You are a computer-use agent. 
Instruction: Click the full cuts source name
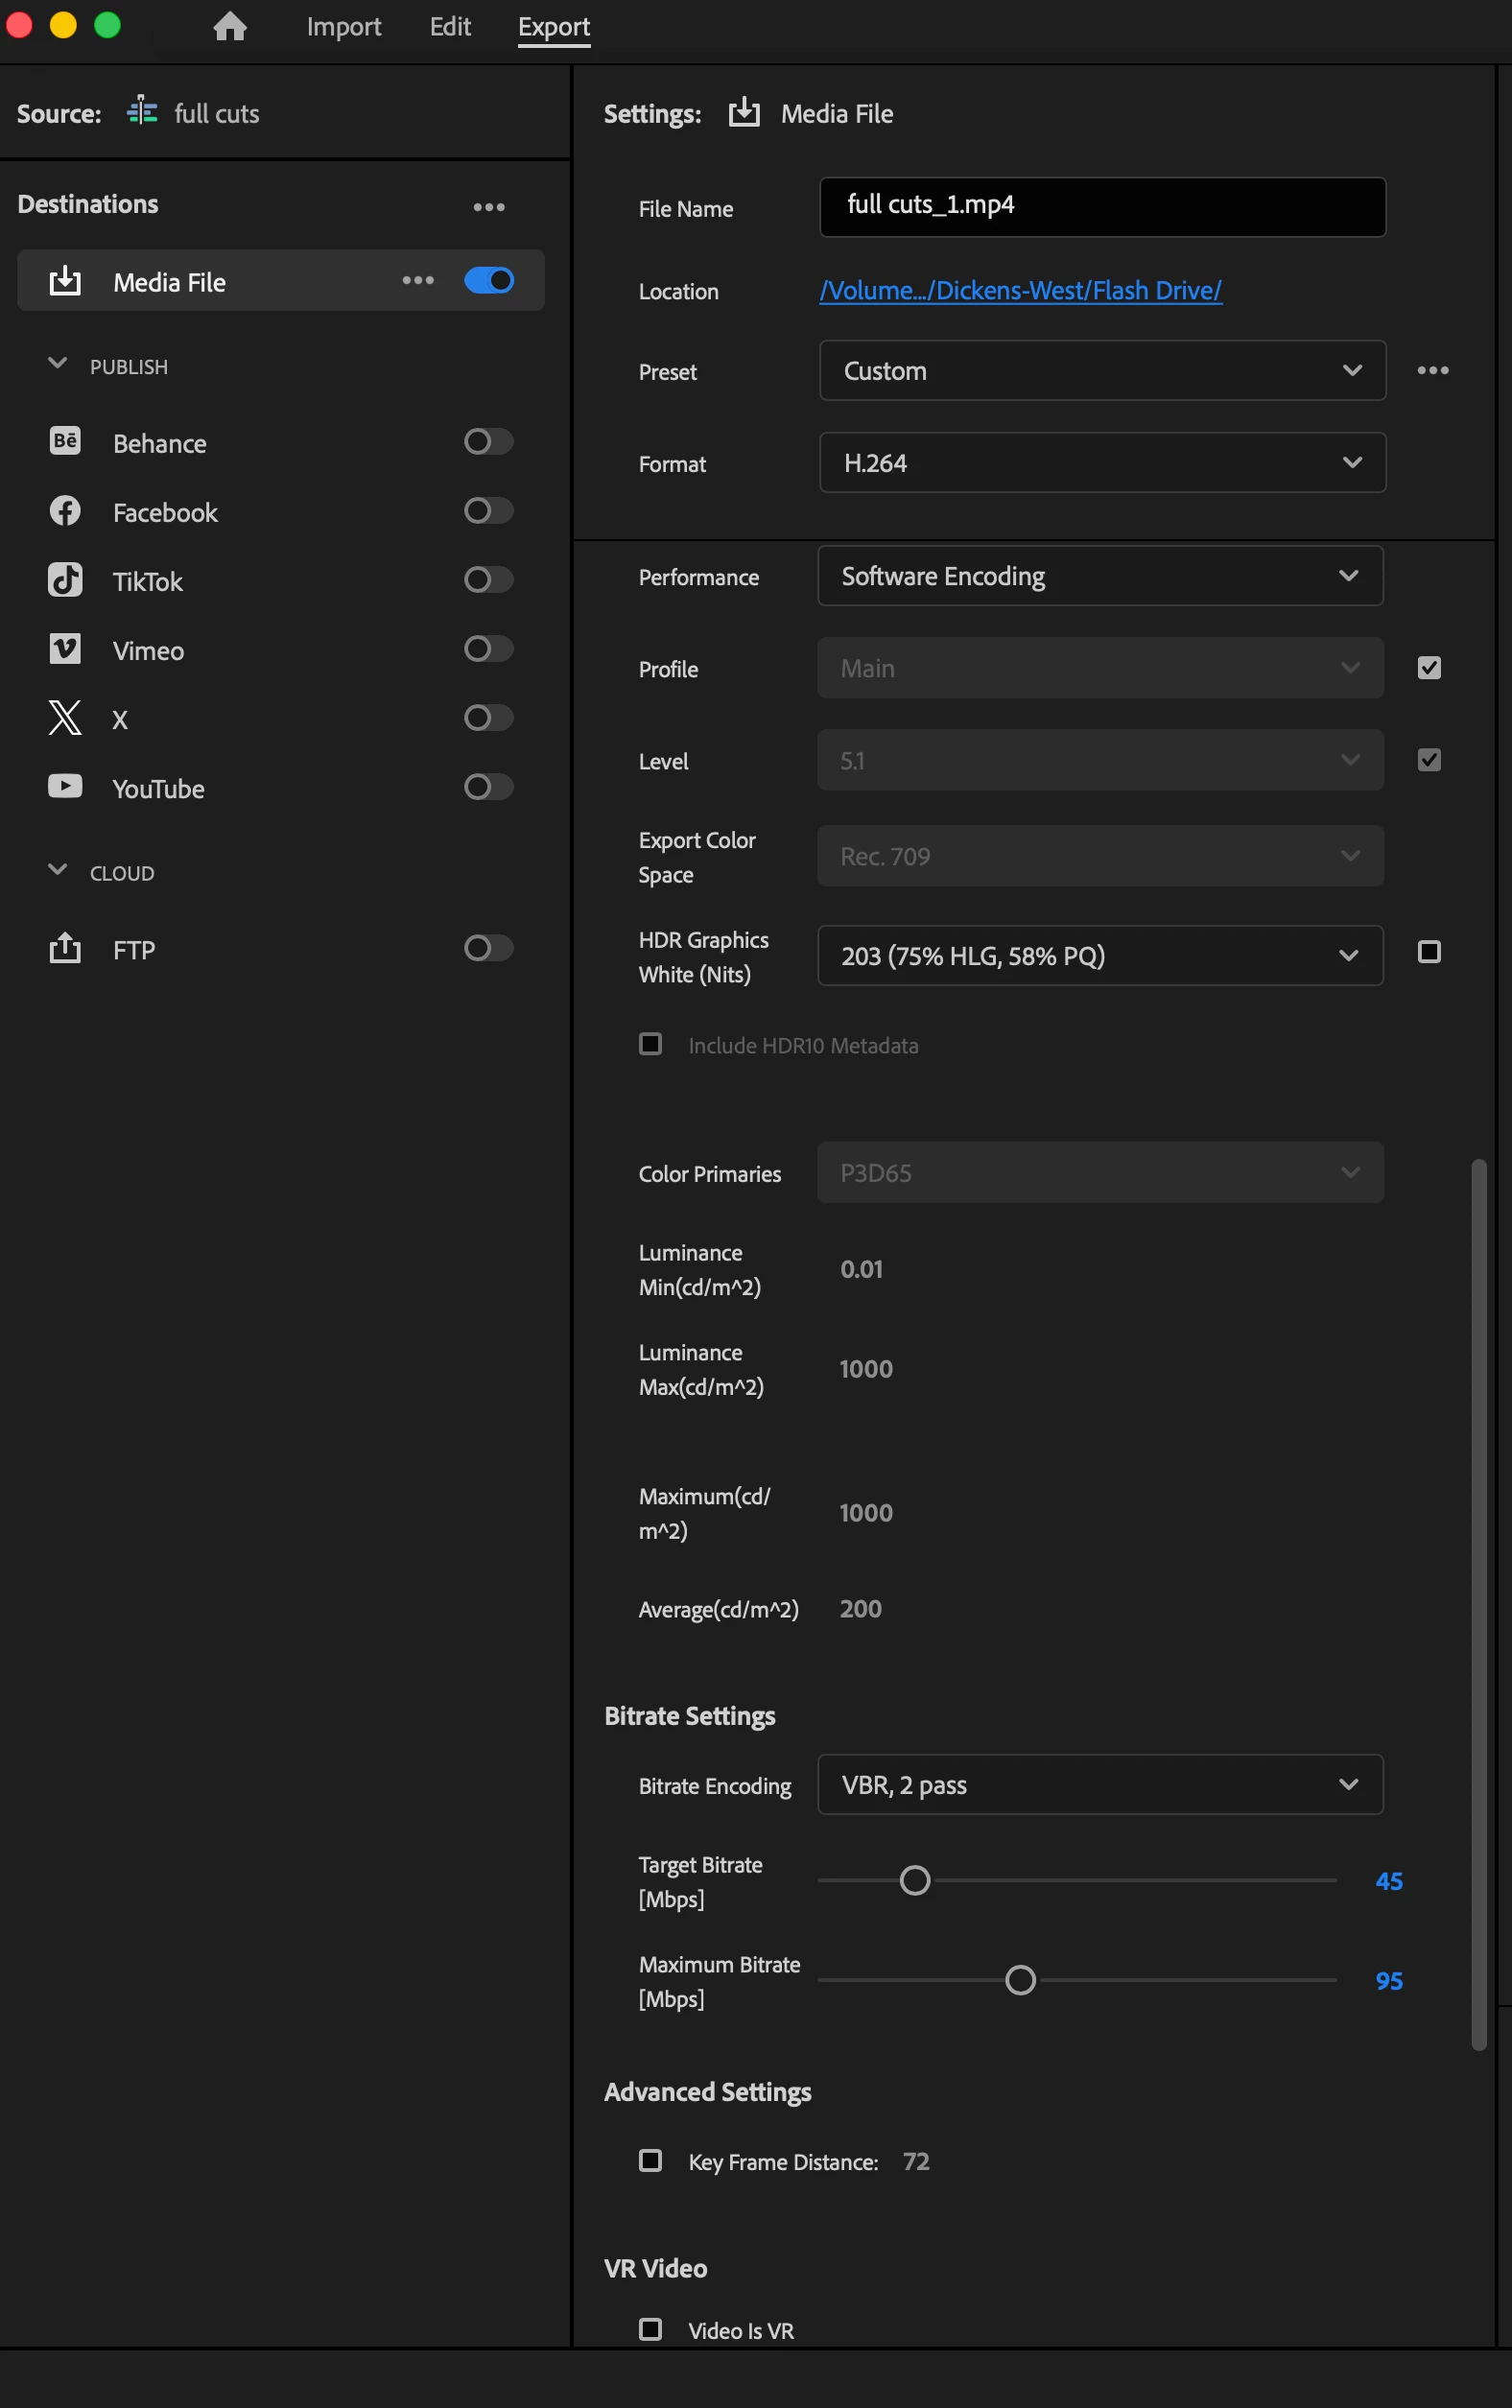(x=217, y=113)
